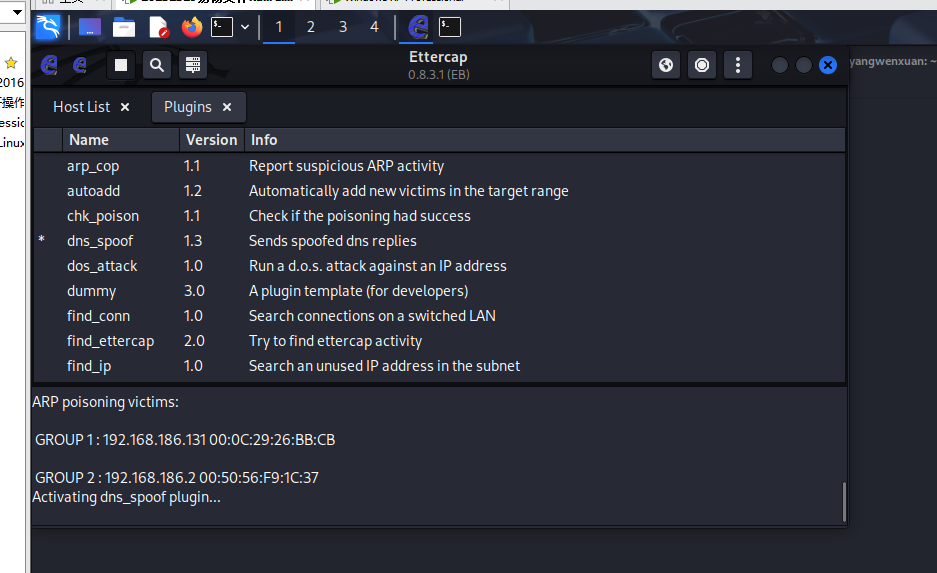937x573 pixels.
Task: Activate the arp_cop plugin
Action: 93,166
